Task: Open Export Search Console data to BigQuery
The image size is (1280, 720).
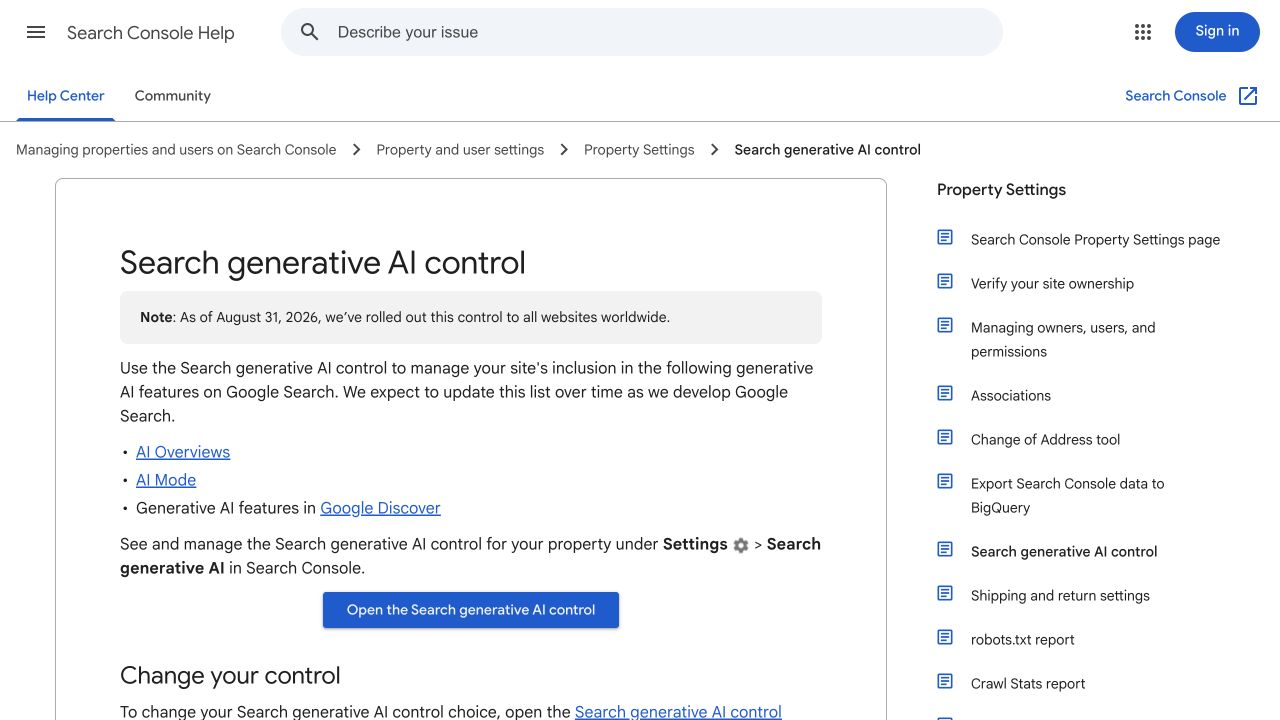Action: tap(1067, 496)
